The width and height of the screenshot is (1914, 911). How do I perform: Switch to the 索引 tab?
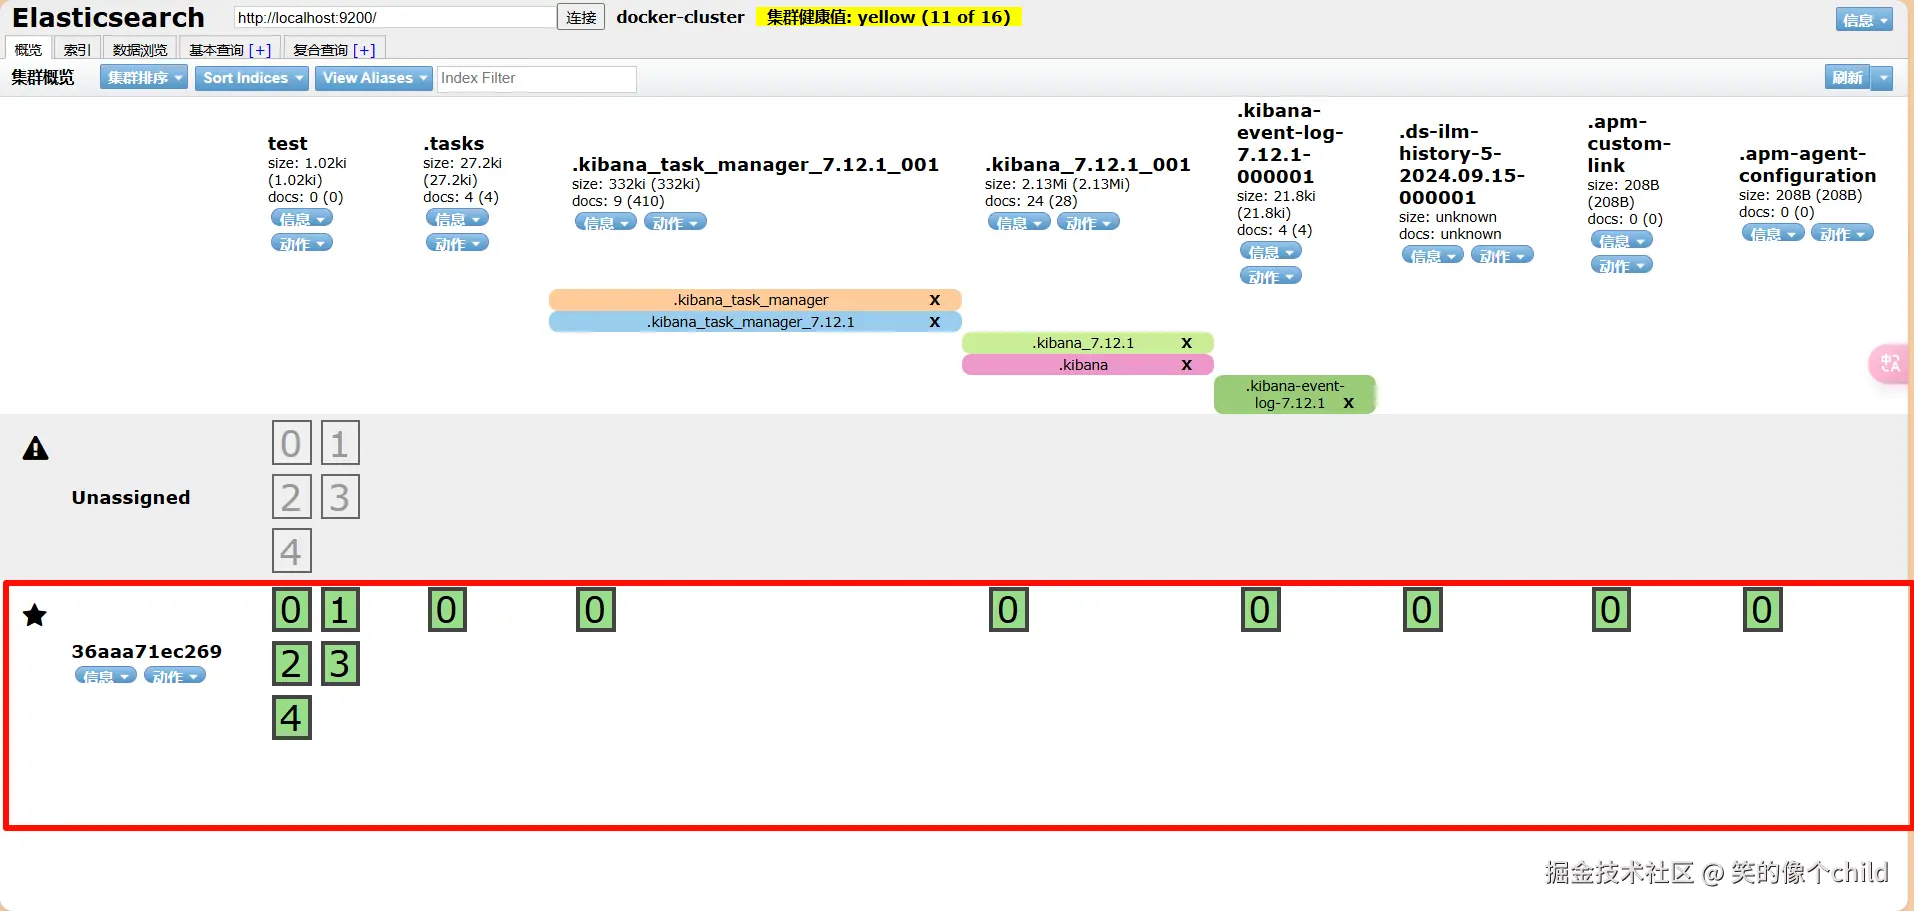point(77,49)
